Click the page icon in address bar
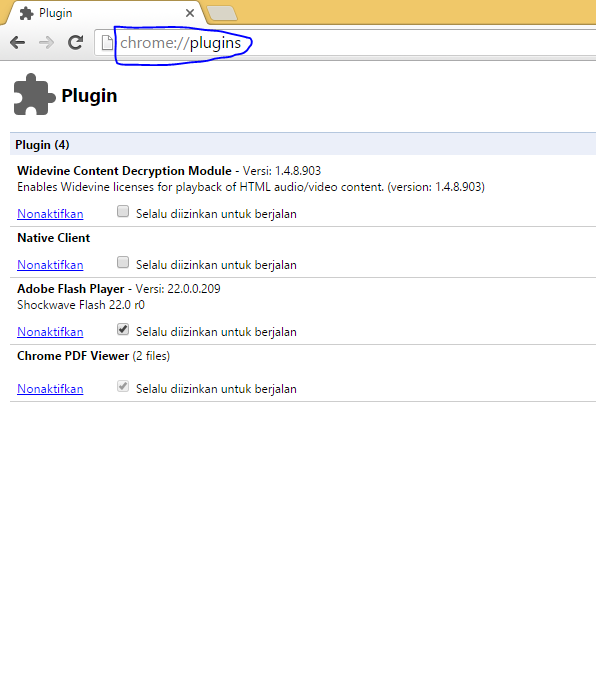This screenshot has width=596, height=674. pyautogui.click(x=107, y=43)
